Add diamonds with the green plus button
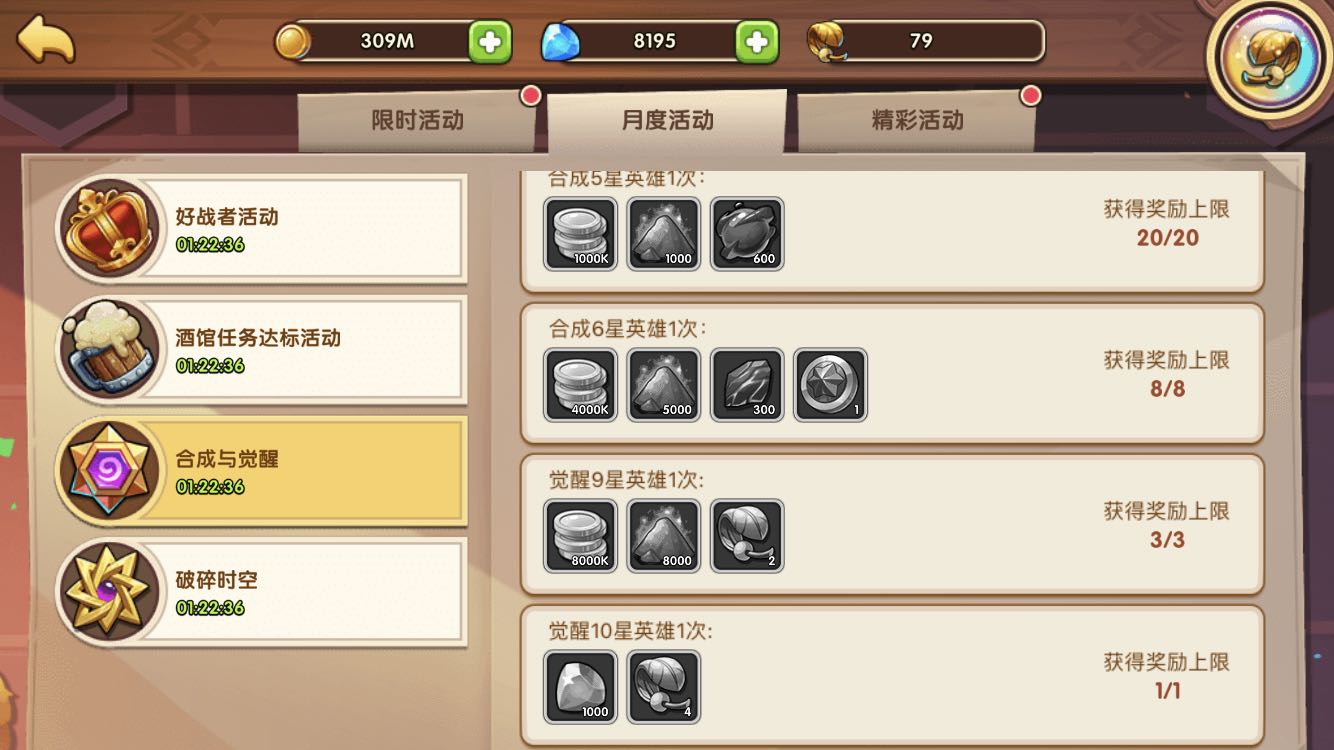 point(757,41)
